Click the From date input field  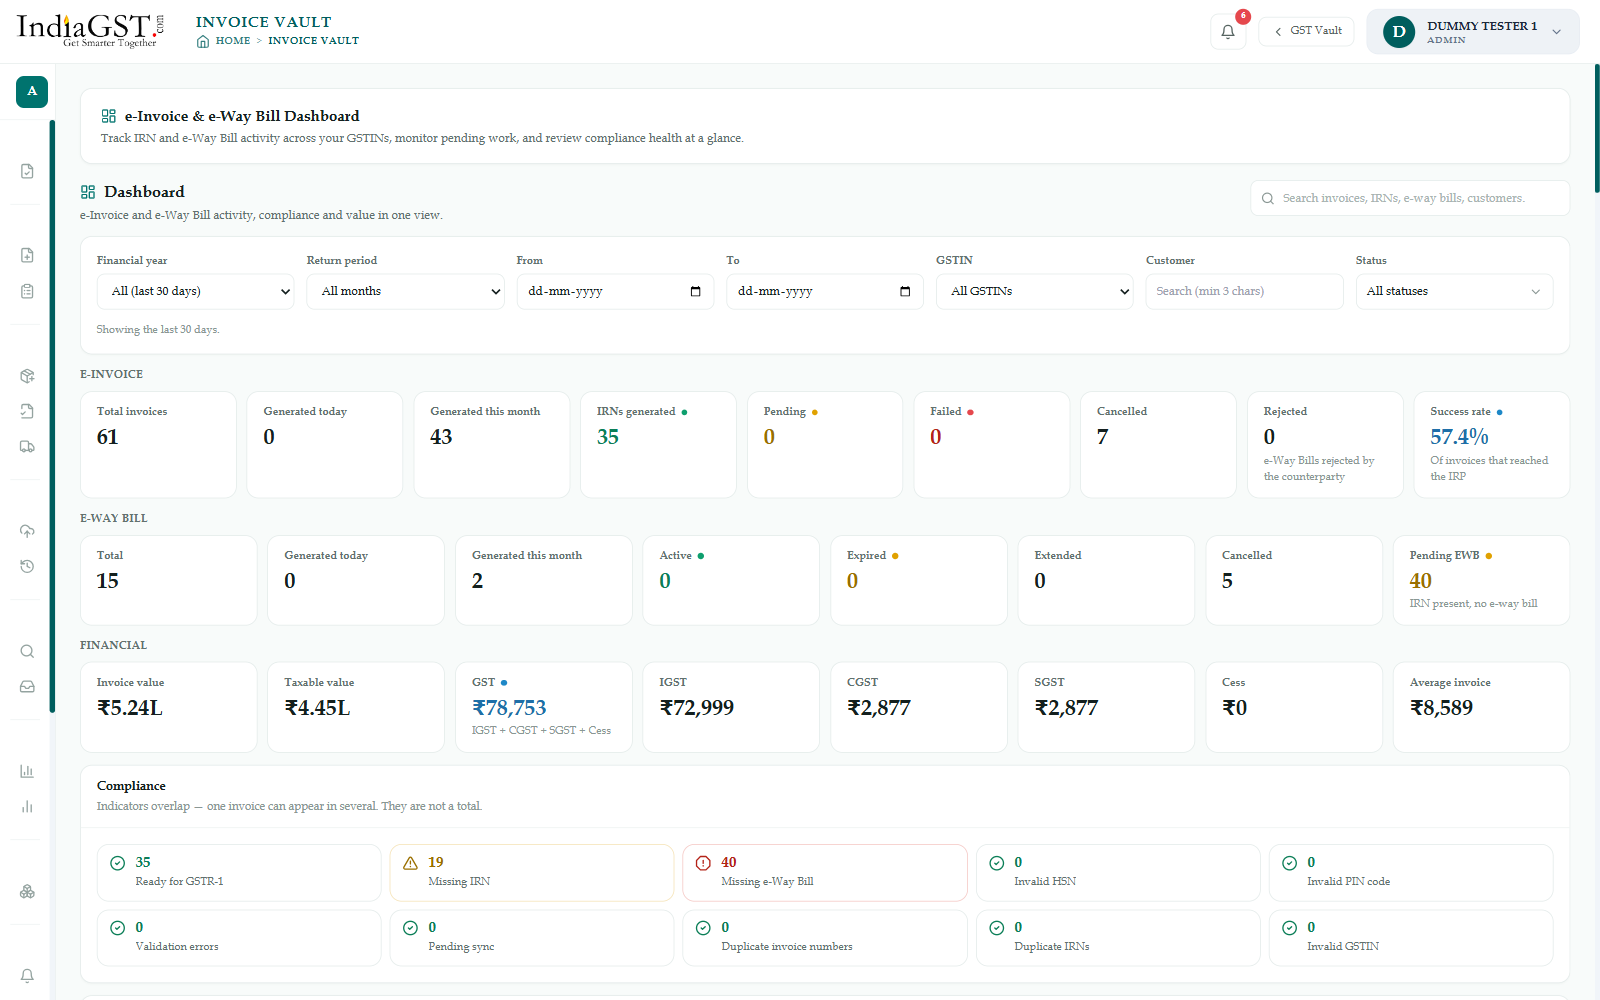(x=615, y=291)
